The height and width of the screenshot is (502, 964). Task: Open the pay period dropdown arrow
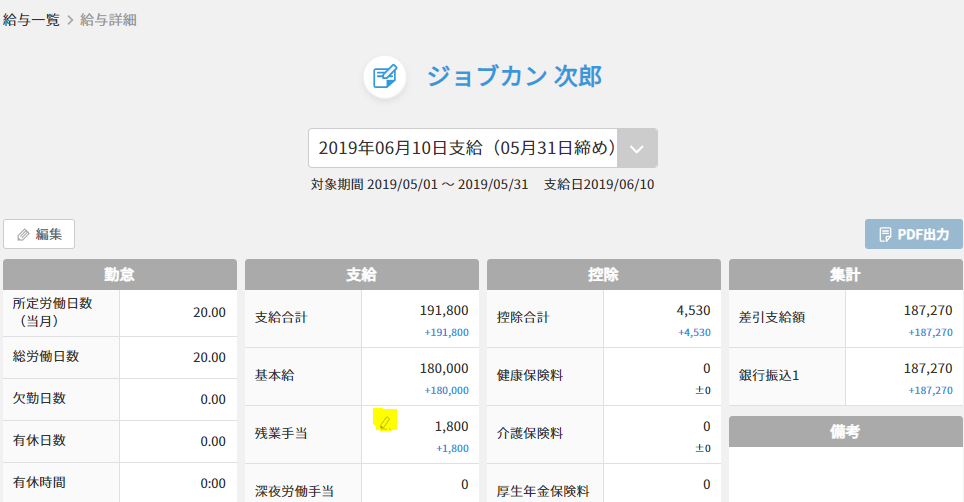[x=637, y=148]
